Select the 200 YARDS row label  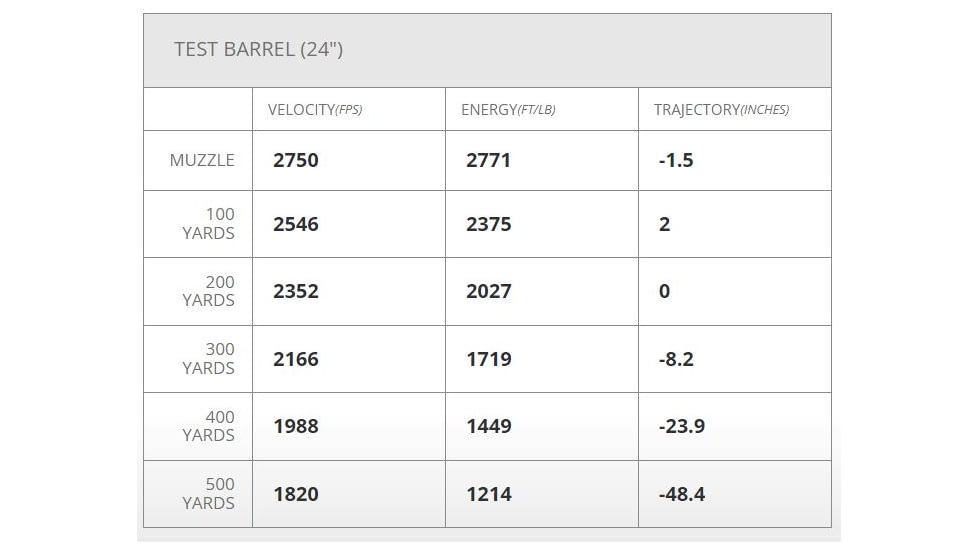click(209, 291)
